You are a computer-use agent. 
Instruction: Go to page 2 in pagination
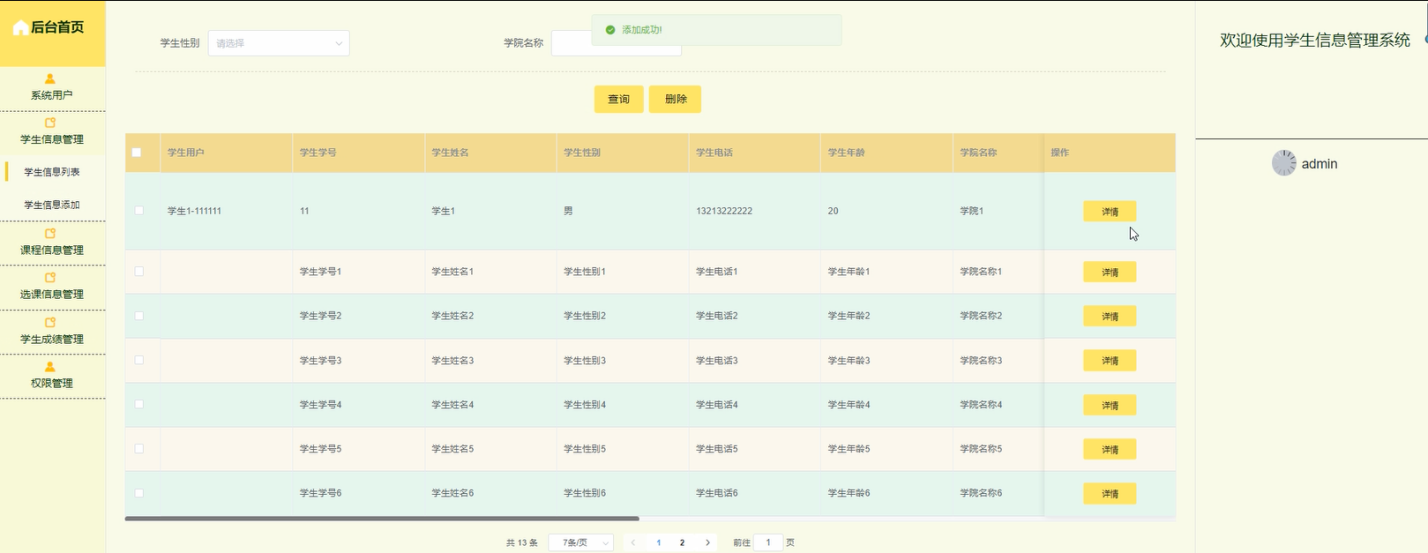click(x=682, y=542)
